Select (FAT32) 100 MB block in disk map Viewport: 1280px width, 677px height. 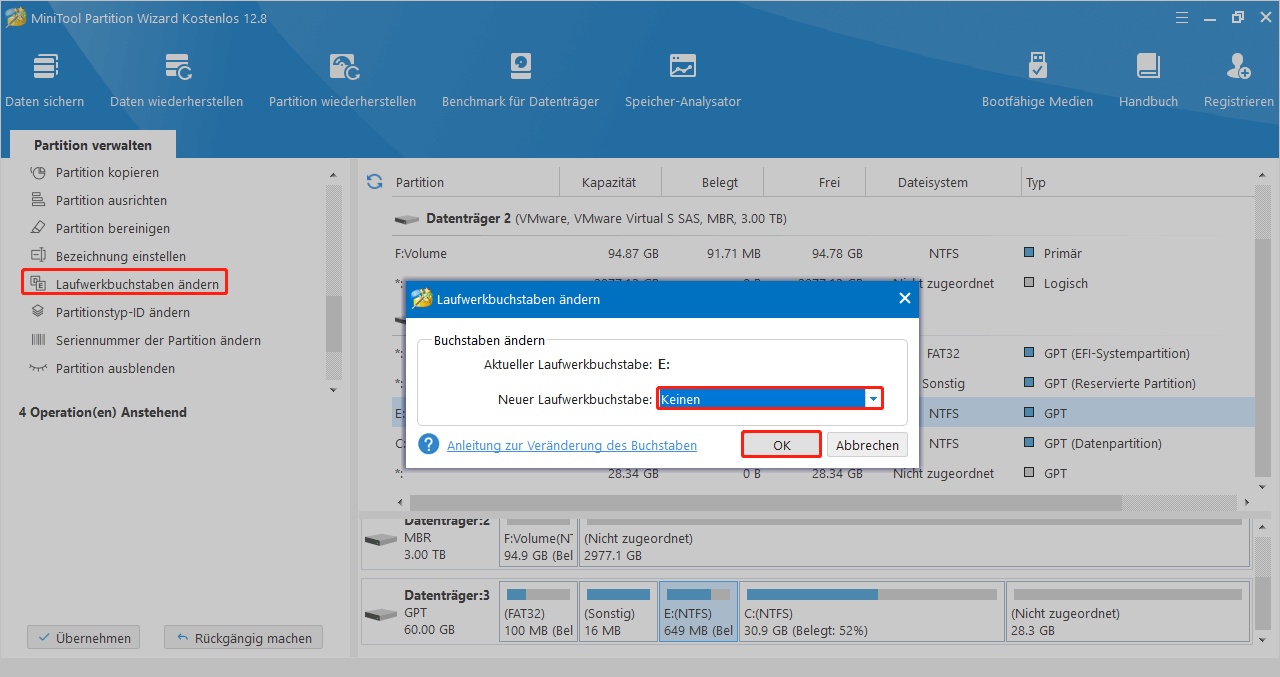(x=538, y=611)
